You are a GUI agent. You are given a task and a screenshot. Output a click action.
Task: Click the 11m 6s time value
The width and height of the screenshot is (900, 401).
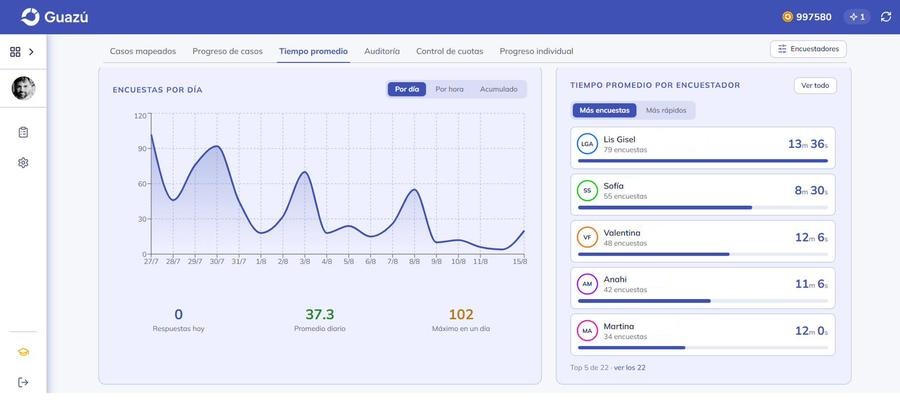(x=811, y=284)
